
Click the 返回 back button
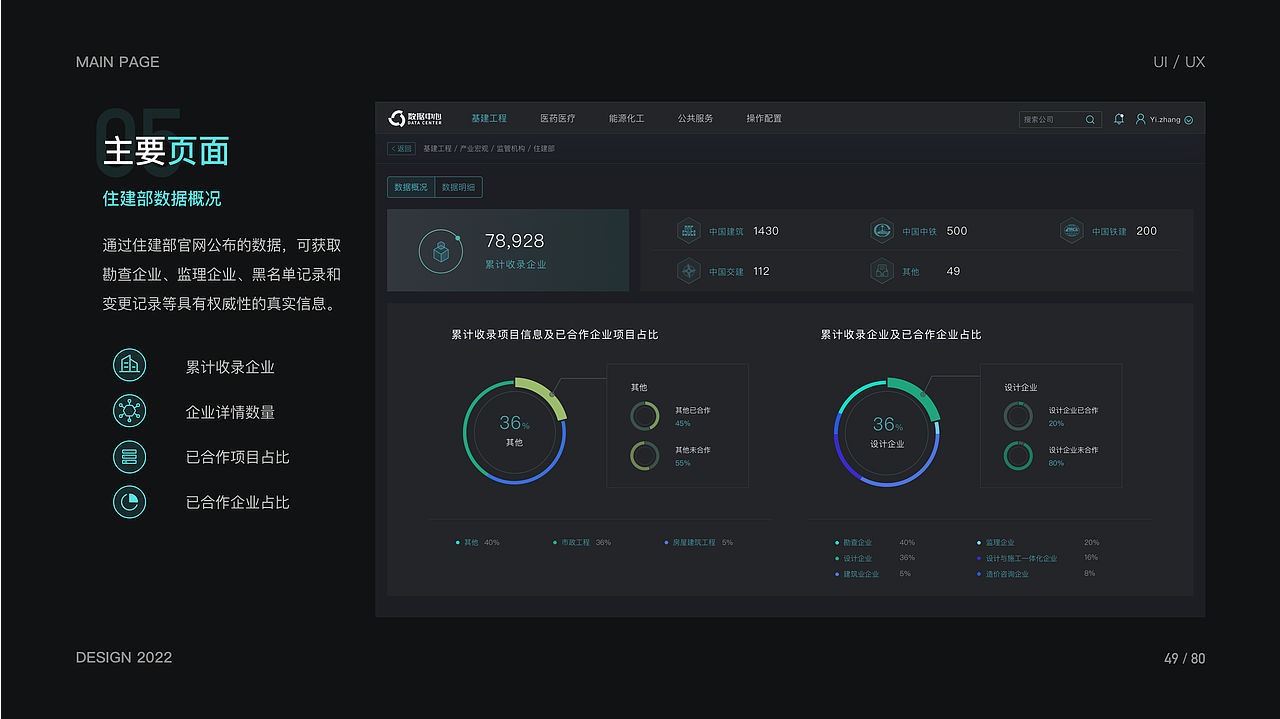(x=401, y=149)
